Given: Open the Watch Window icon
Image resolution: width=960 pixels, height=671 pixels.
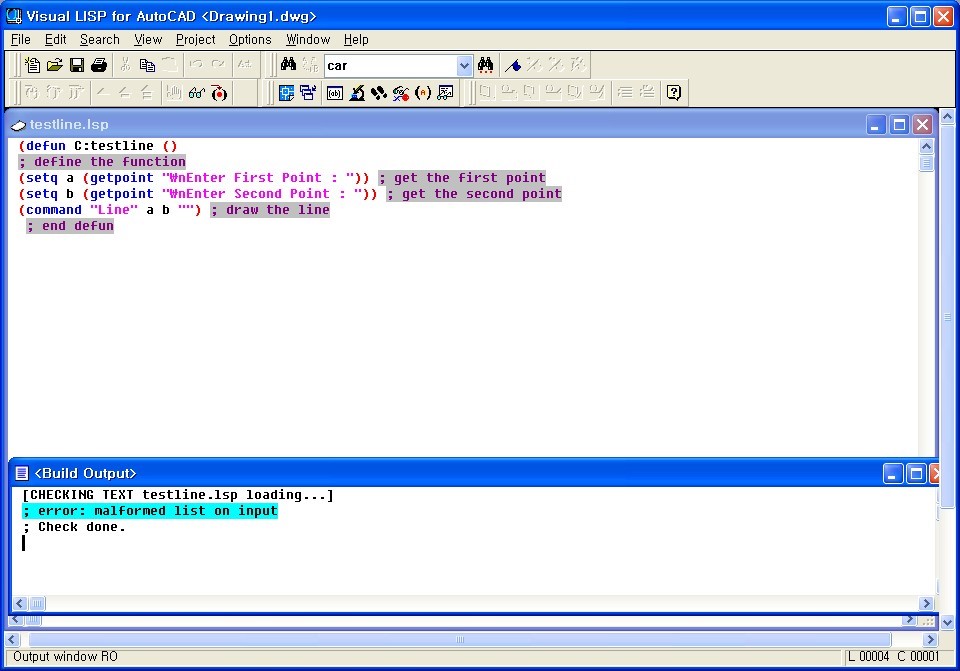Looking at the screenshot, I should coord(445,92).
